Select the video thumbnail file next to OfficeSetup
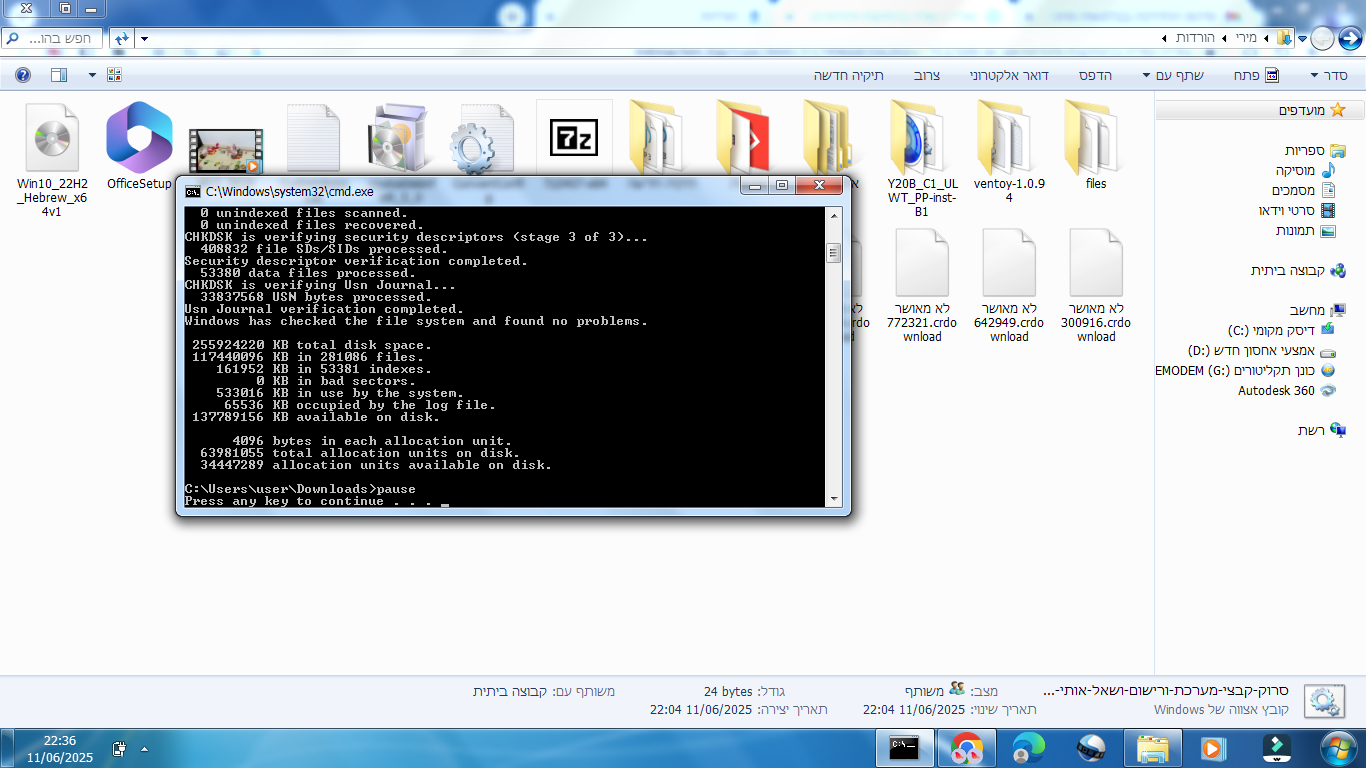The width and height of the screenshot is (1366, 768). click(226, 150)
